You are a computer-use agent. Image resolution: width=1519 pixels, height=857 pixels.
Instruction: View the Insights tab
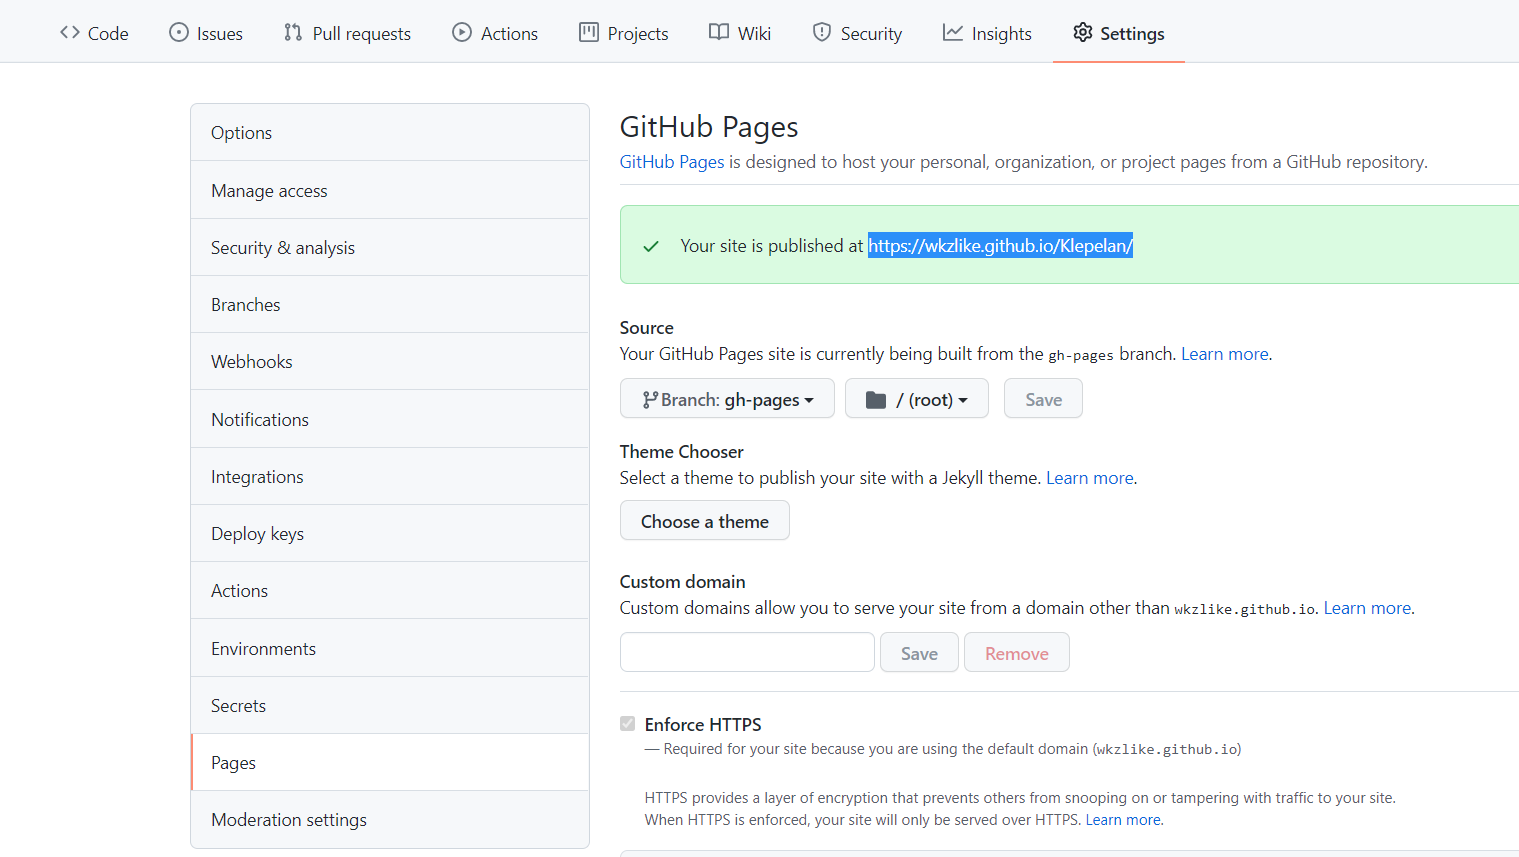987,33
